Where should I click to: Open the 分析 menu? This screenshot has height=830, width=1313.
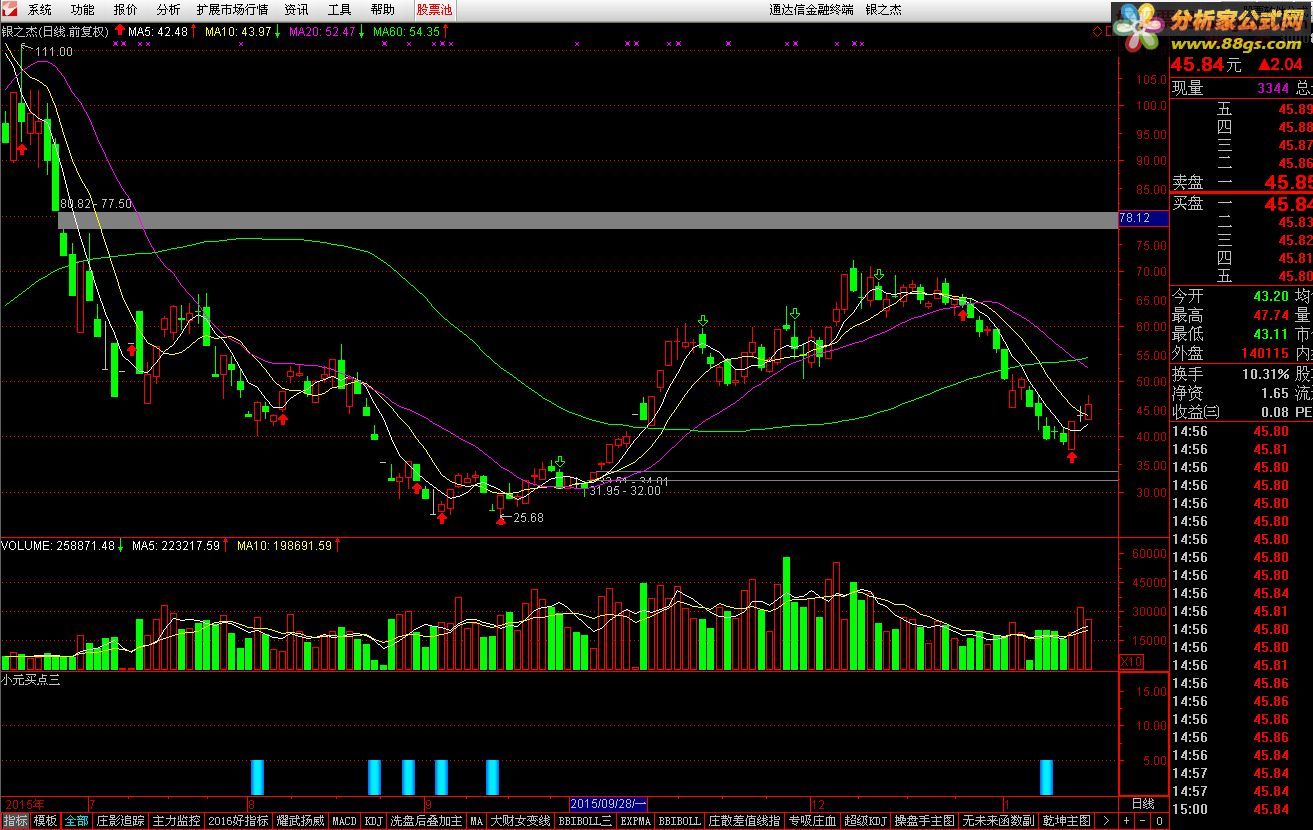click(x=169, y=10)
